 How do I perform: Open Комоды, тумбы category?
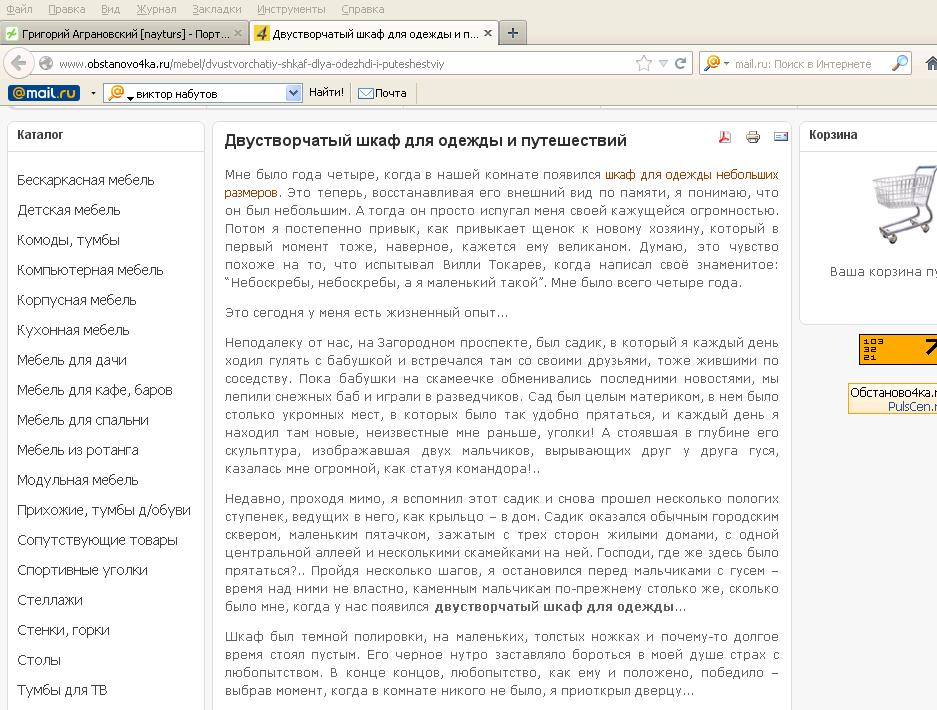(x=68, y=240)
